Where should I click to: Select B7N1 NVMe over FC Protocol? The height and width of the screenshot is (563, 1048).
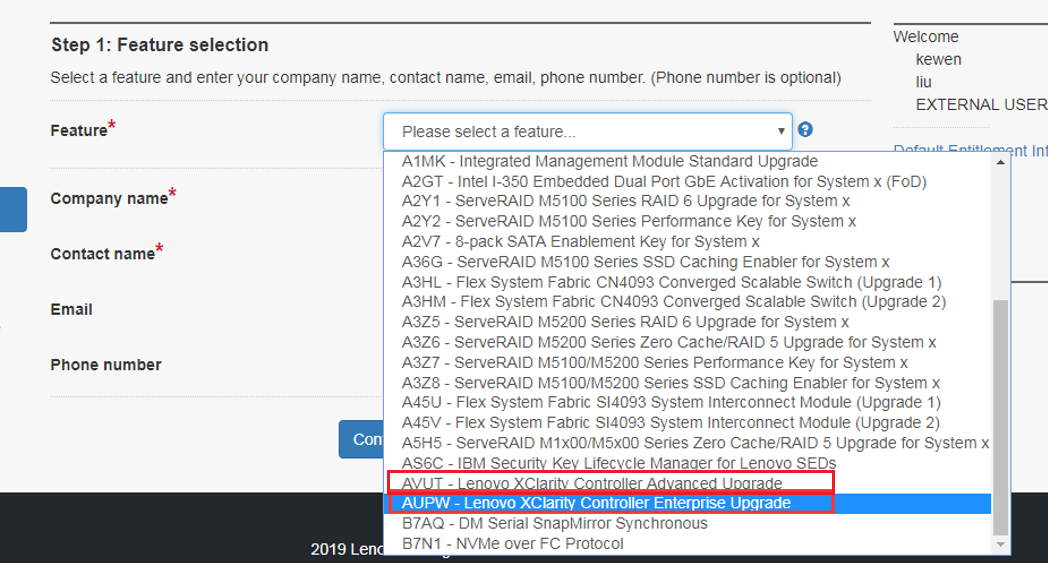pos(512,543)
